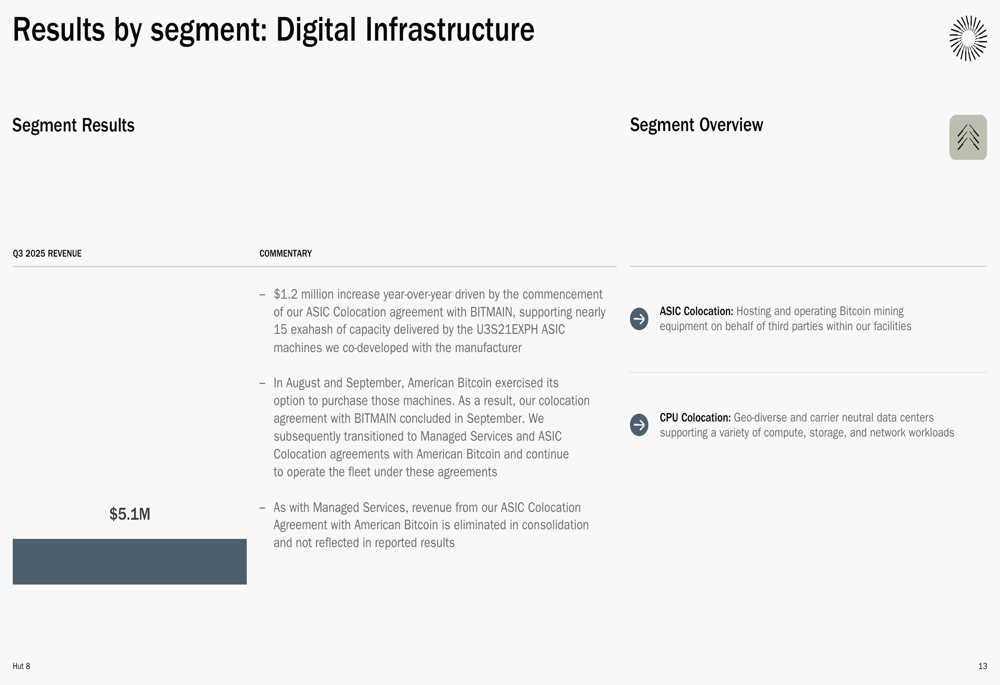This screenshot has width=1000, height=685.
Task: Select the 'Hosting and operating Bitcoin mining' description
Action: [x=819, y=312]
